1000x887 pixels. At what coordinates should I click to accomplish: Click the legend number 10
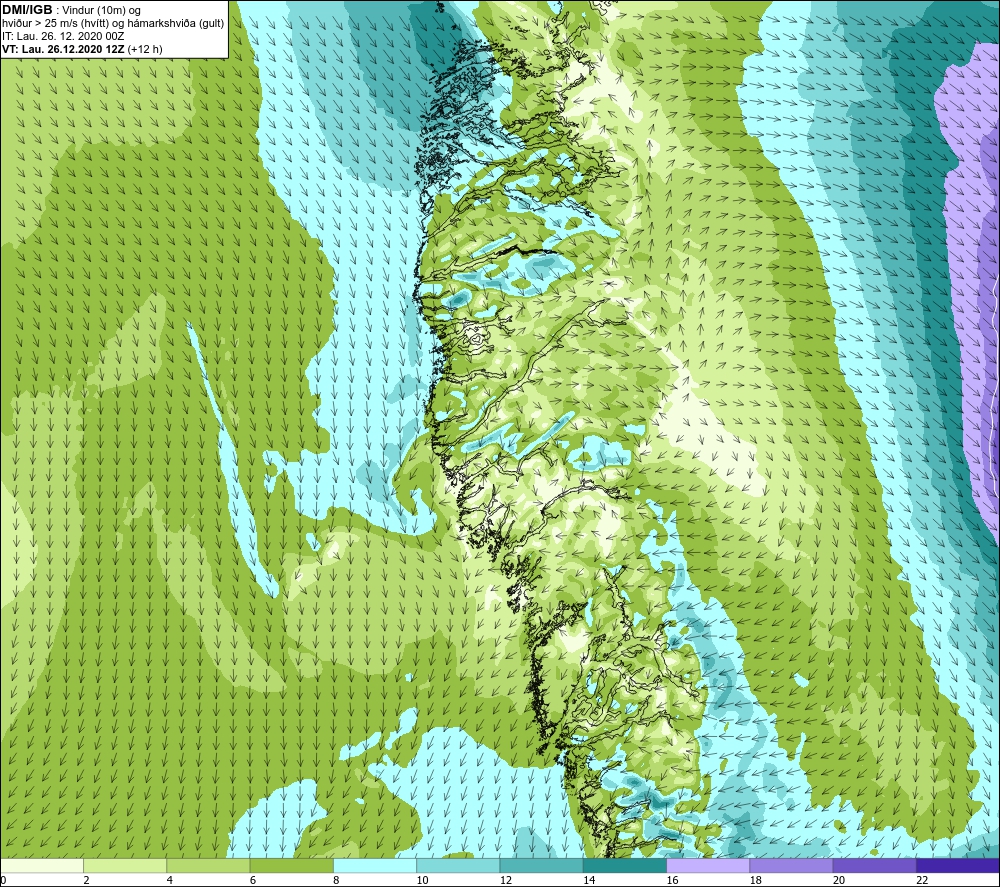point(422,880)
